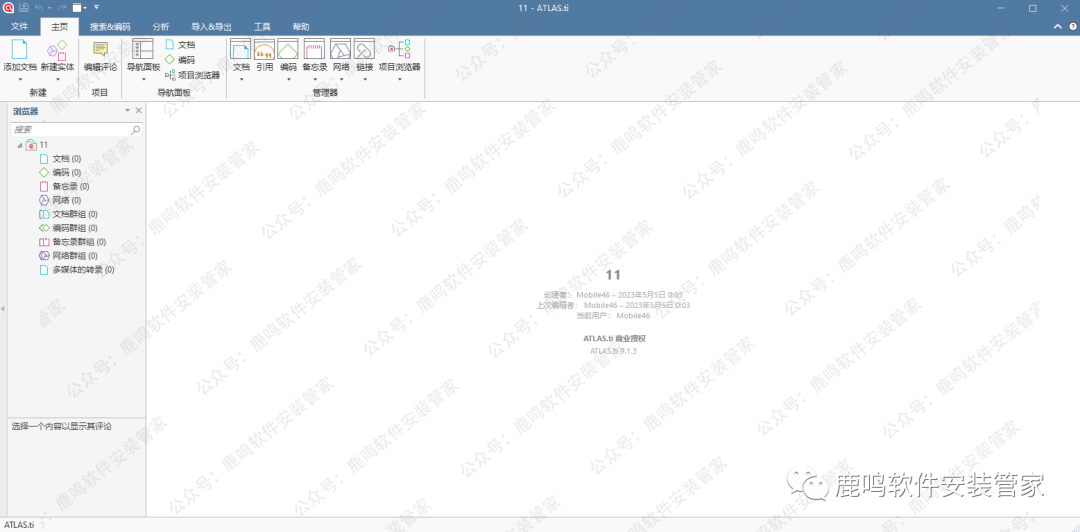1080x532 pixels.
Task: Click the 导航面板 (Navigation Panel) icon
Action: pos(143,50)
